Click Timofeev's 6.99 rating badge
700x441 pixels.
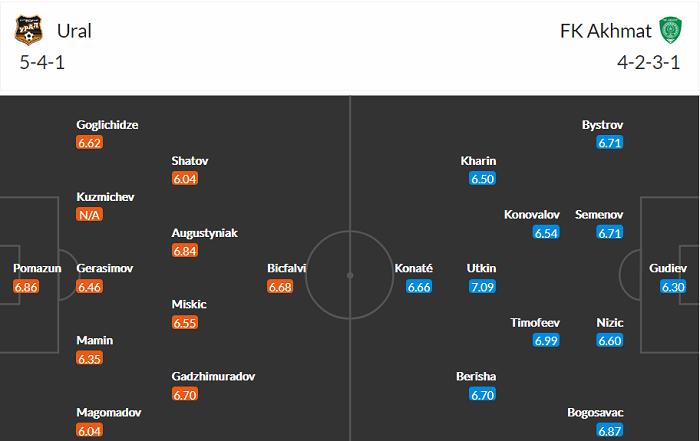pos(545,341)
